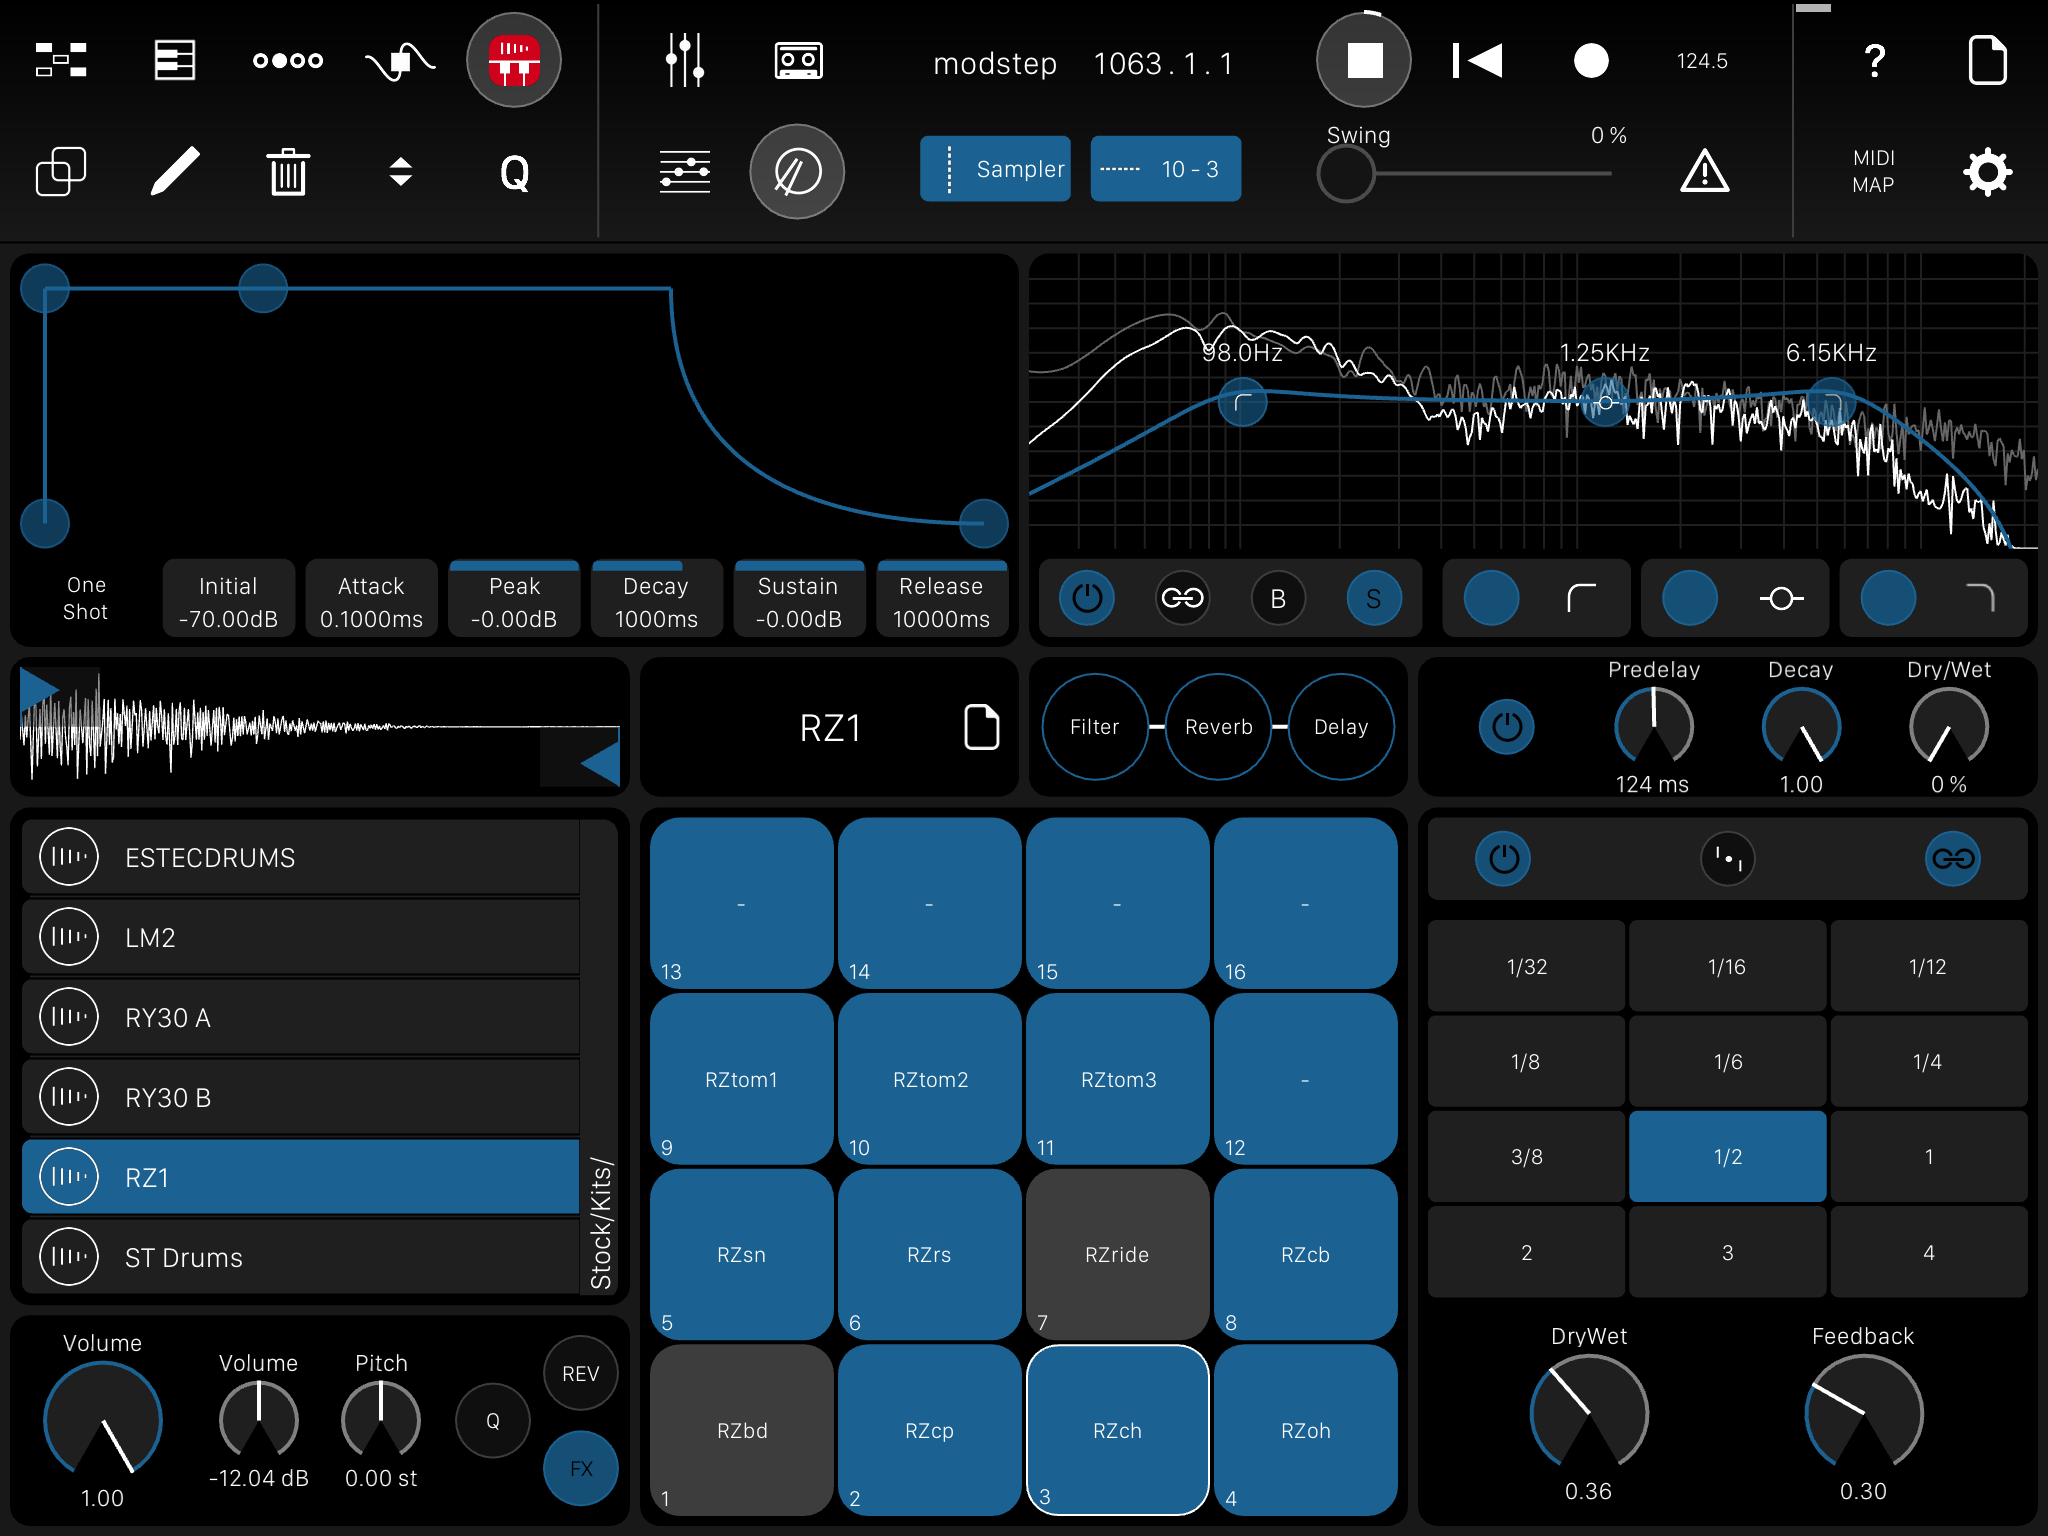Open the mixer faders panel
The width and height of the screenshot is (2048, 1536).
[684, 60]
